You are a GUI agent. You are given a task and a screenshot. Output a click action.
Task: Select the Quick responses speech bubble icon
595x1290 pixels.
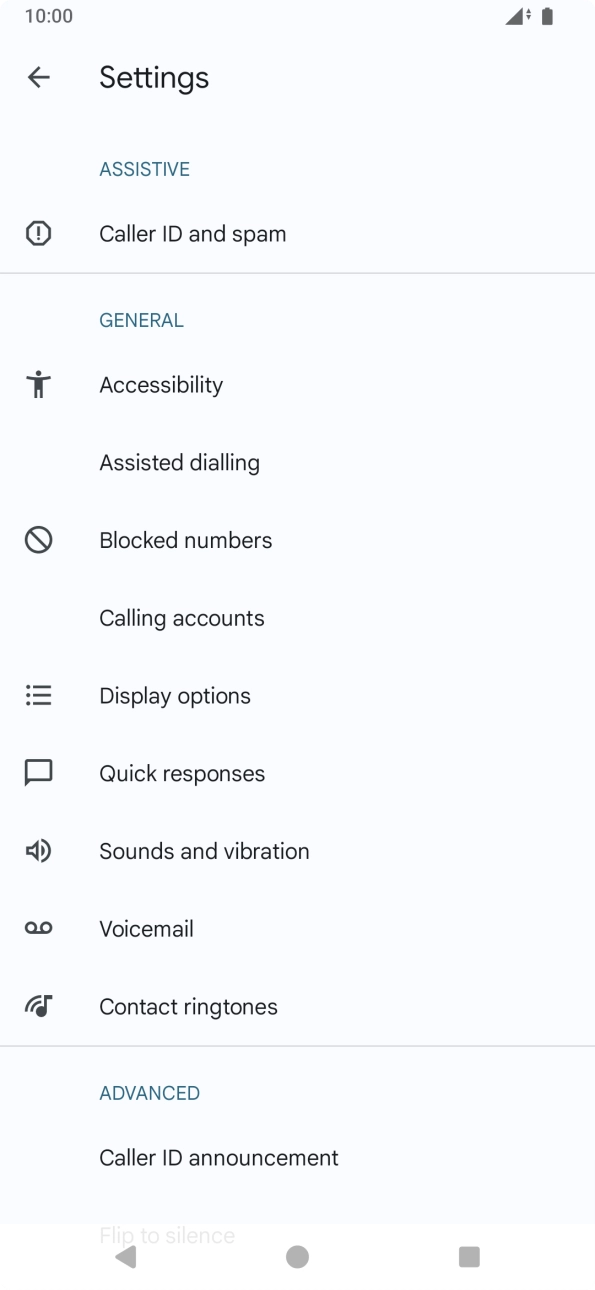(38, 772)
